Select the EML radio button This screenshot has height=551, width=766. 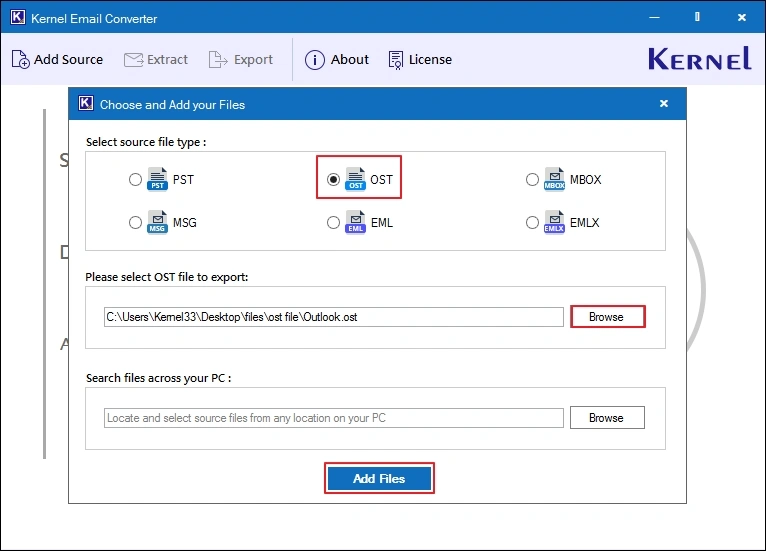point(333,223)
